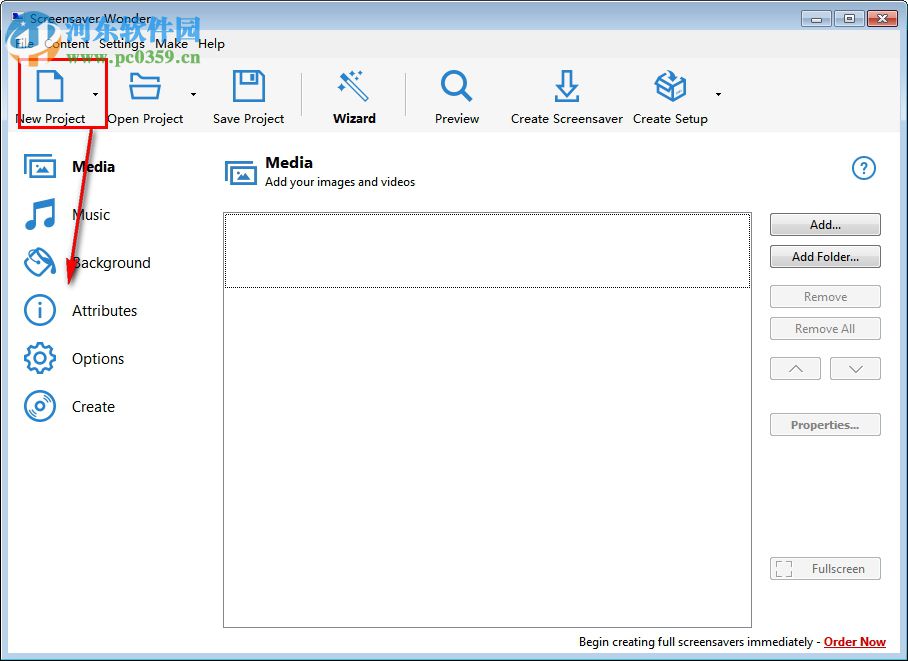908x661 pixels.
Task: Select the Create Setup toolbar icon
Action: coord(669,88)
